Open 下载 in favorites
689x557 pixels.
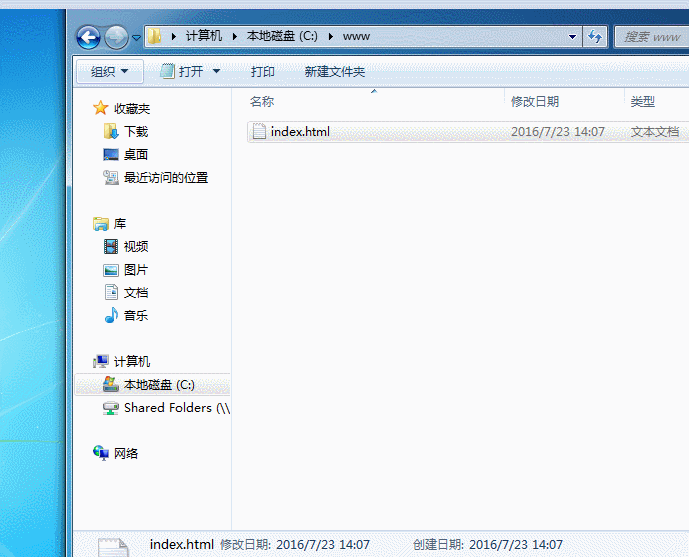[136, 131]
